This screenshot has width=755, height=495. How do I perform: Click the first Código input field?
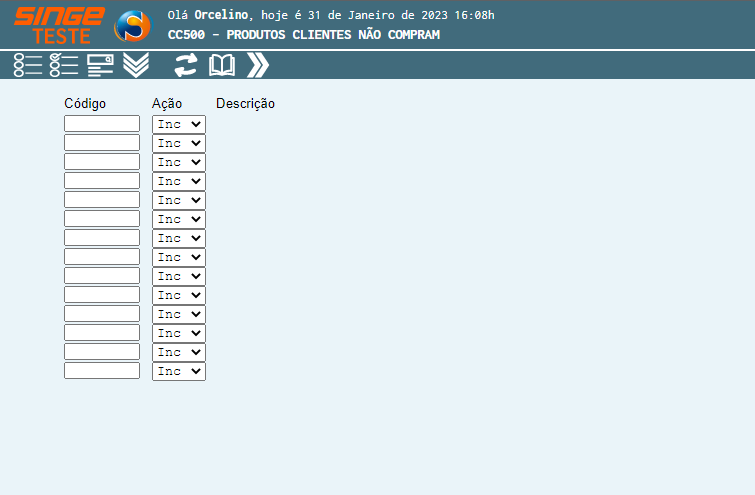pos(102,124)
